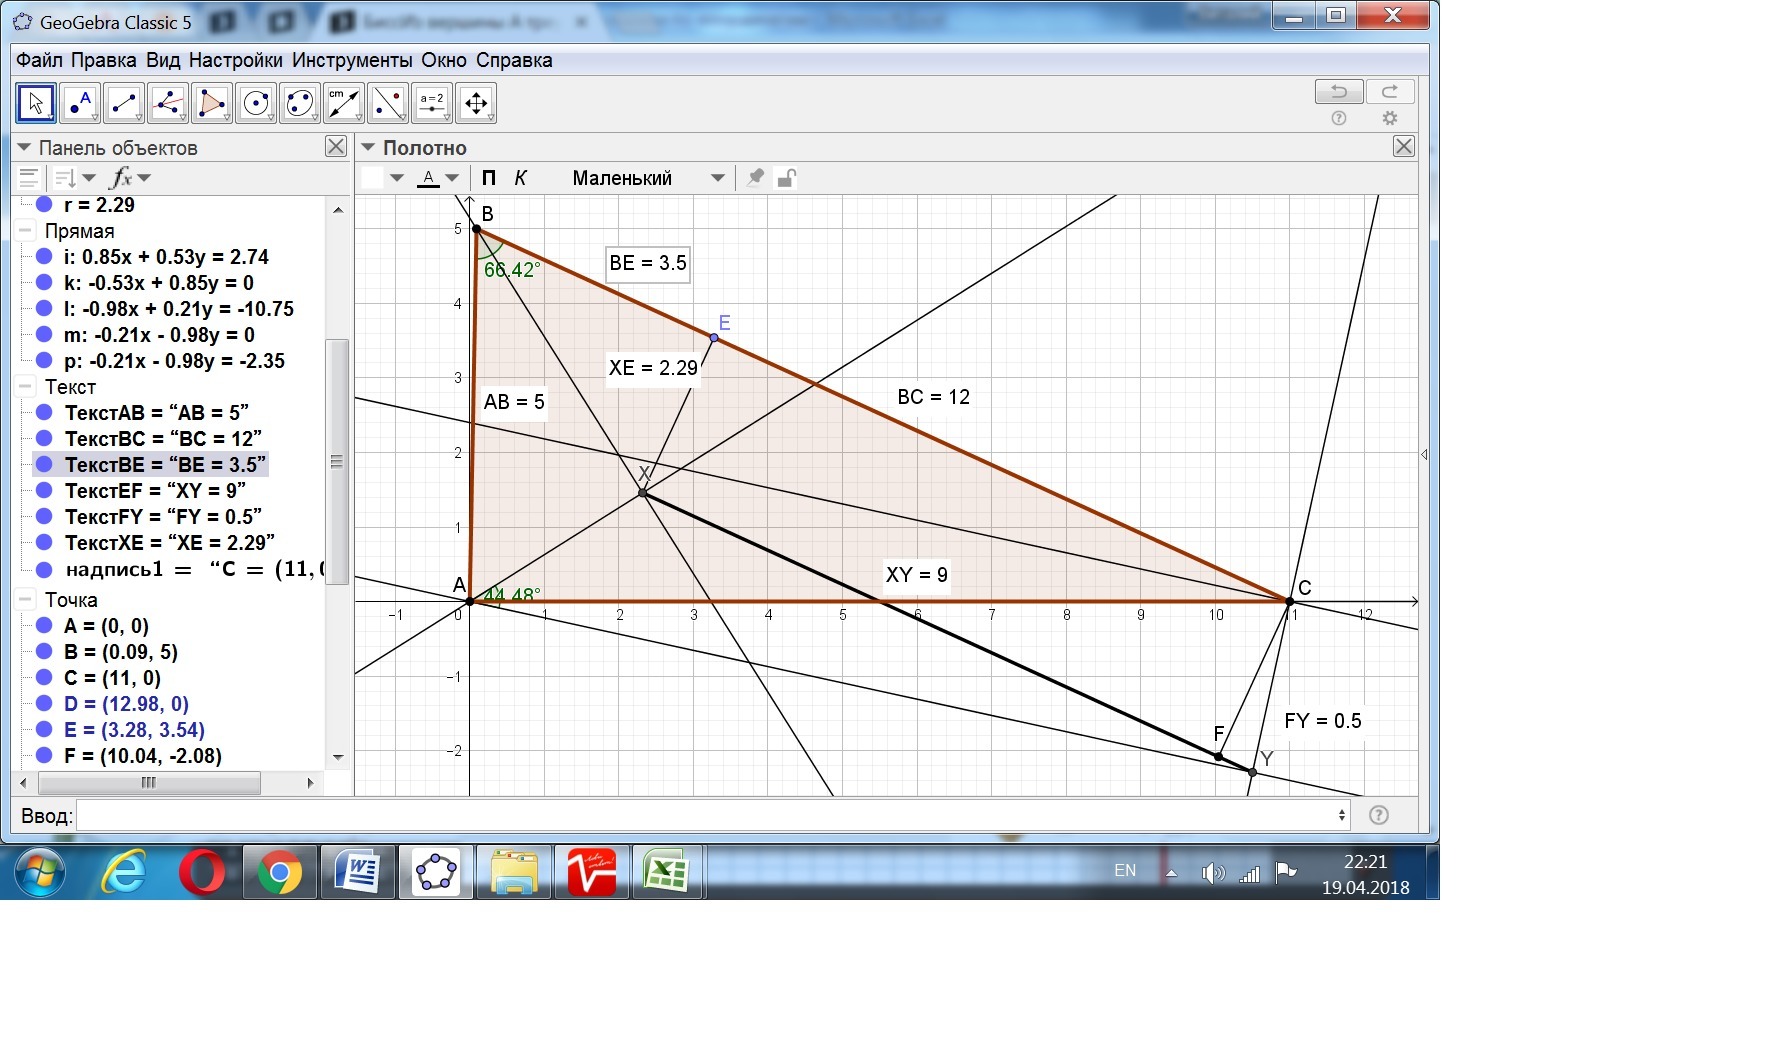Select ТекстXE = "XE = 2.29" row
Screen dimensions: 1774x1038
tap(170, 543)
